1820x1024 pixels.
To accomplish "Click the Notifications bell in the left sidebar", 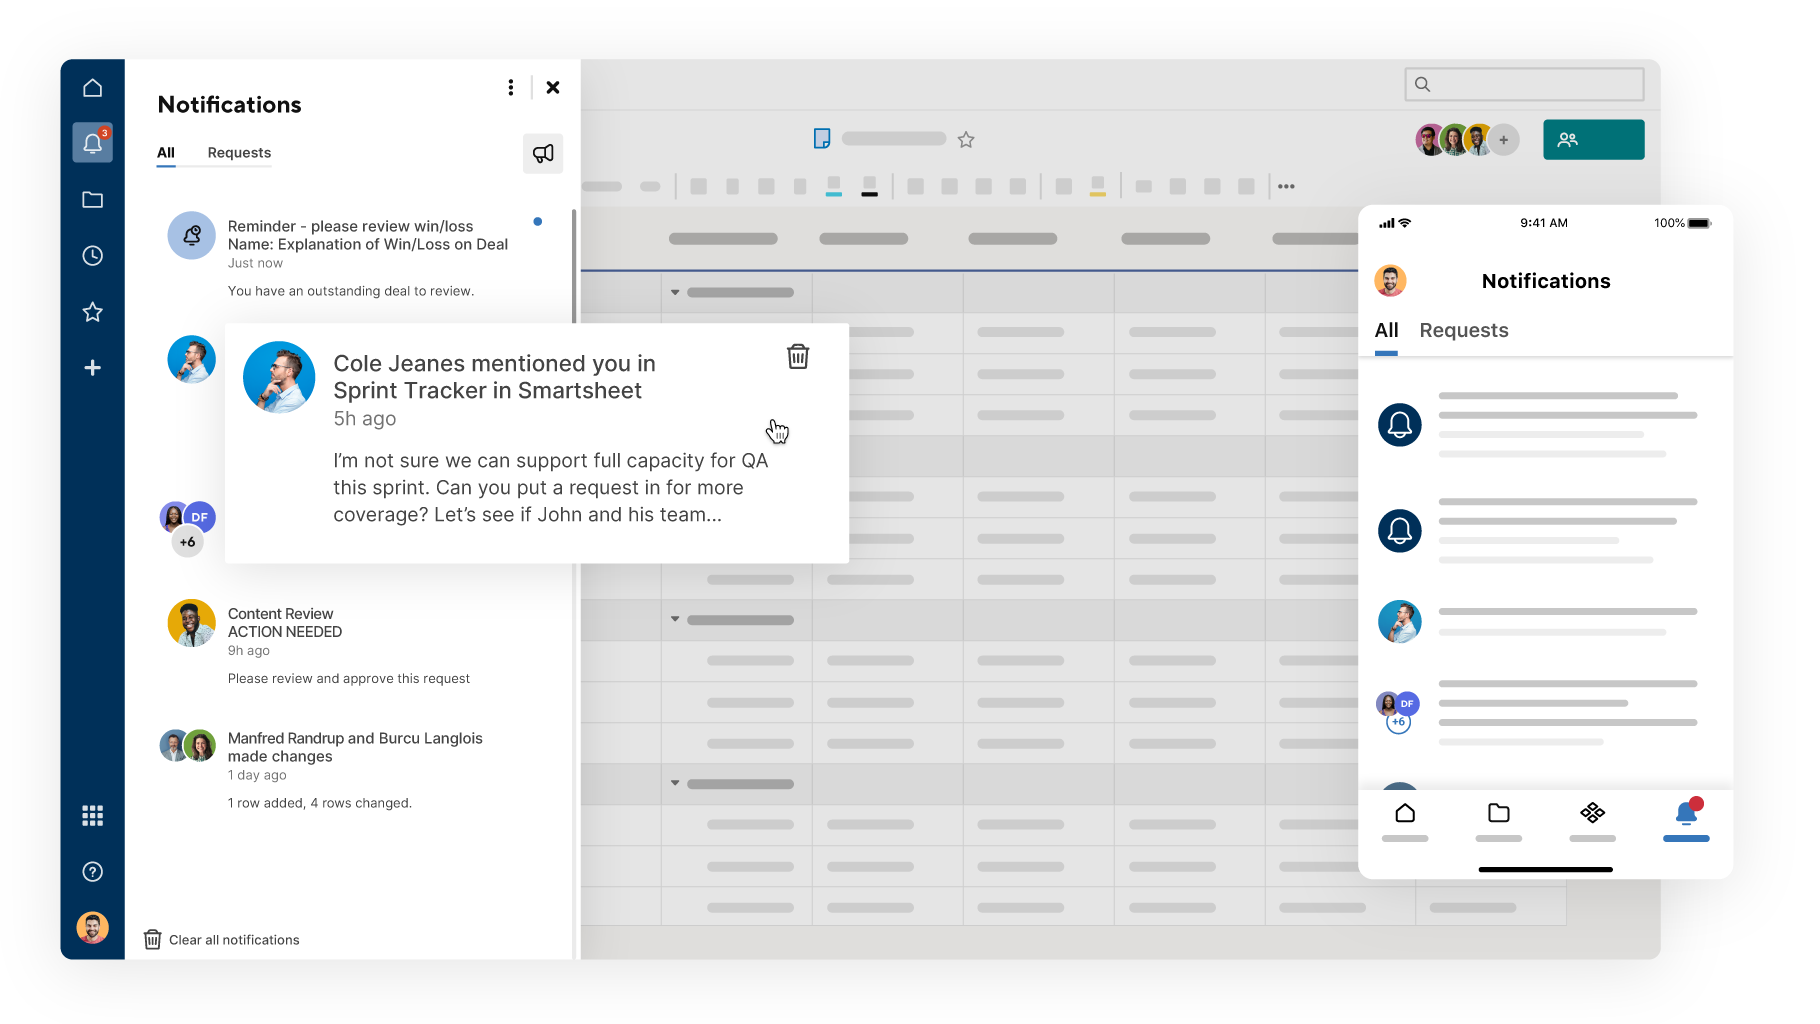I will [92, 143].
